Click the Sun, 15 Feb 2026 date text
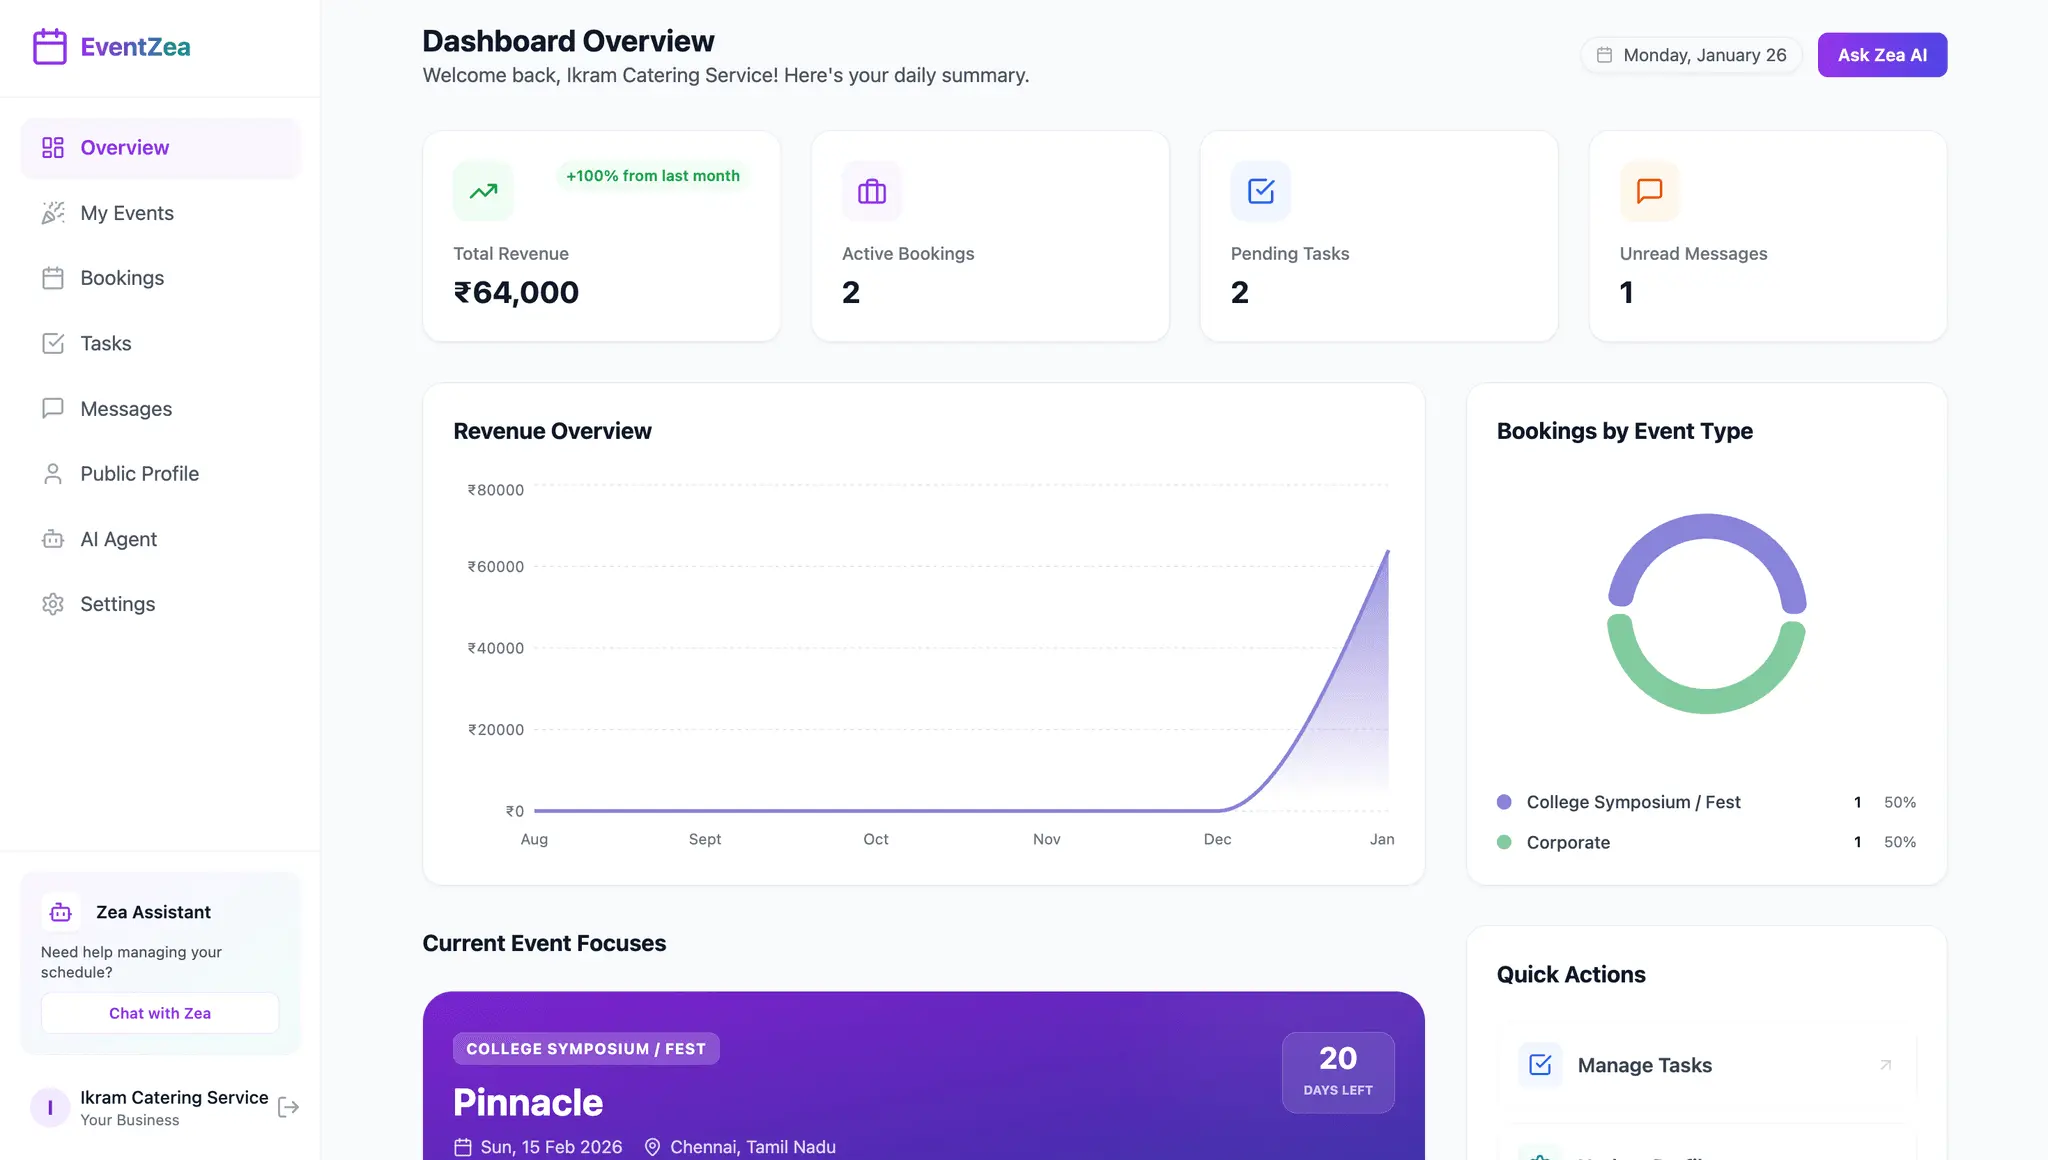Screen dimensions: 2048x1160 [x=551, y=1147]
